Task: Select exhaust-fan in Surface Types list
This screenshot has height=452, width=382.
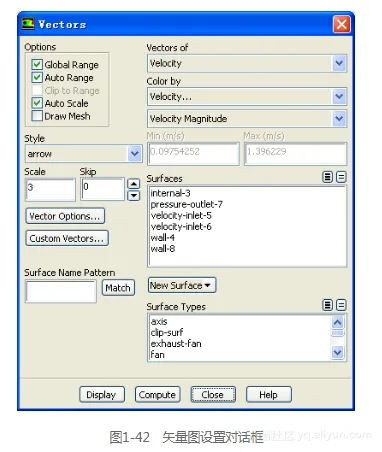Action: (x=176, y=343)
